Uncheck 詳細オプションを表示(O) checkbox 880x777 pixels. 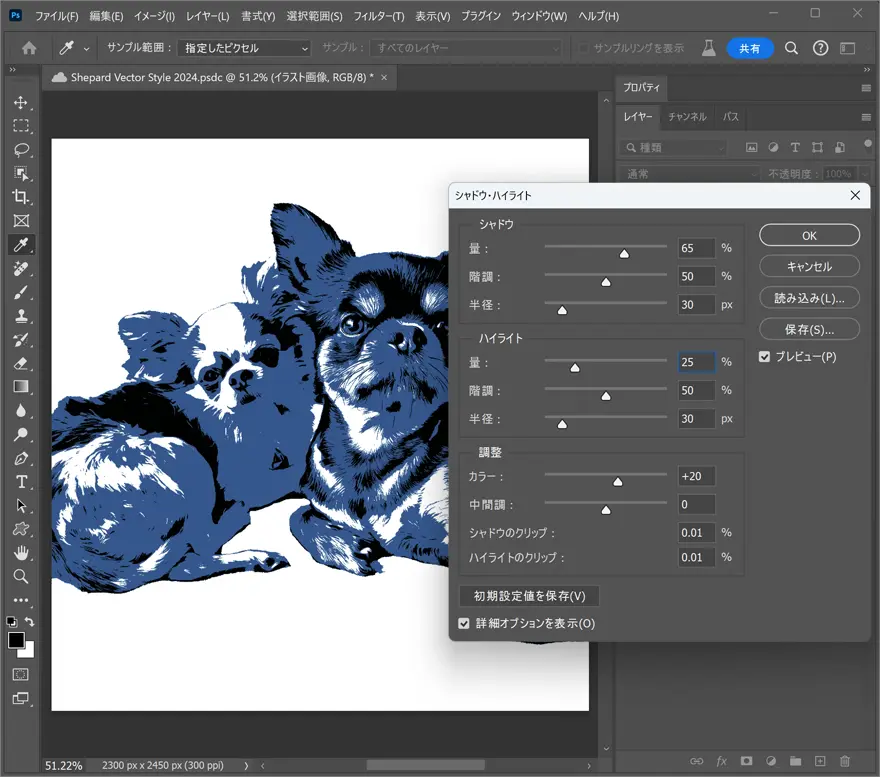(464, 623)
